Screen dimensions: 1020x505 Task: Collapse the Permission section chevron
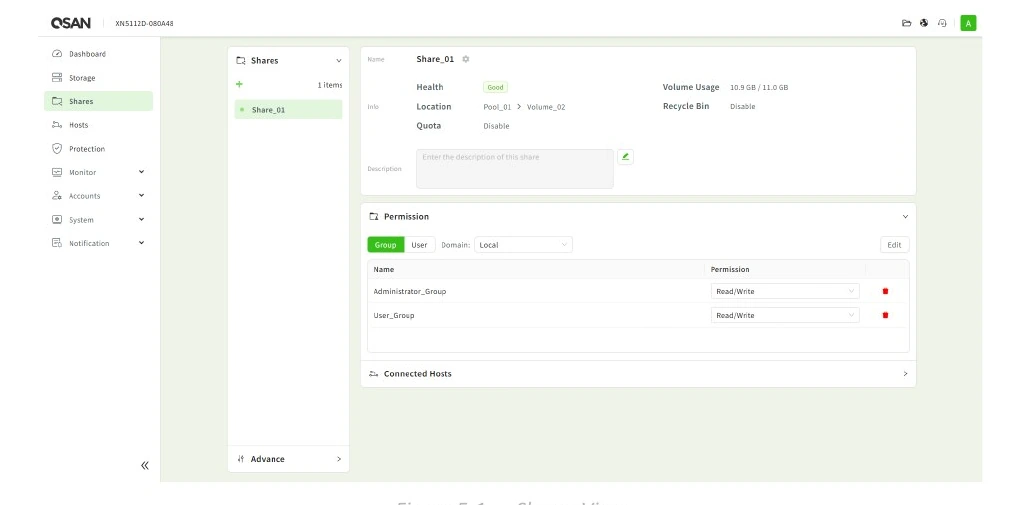(905, 217)
